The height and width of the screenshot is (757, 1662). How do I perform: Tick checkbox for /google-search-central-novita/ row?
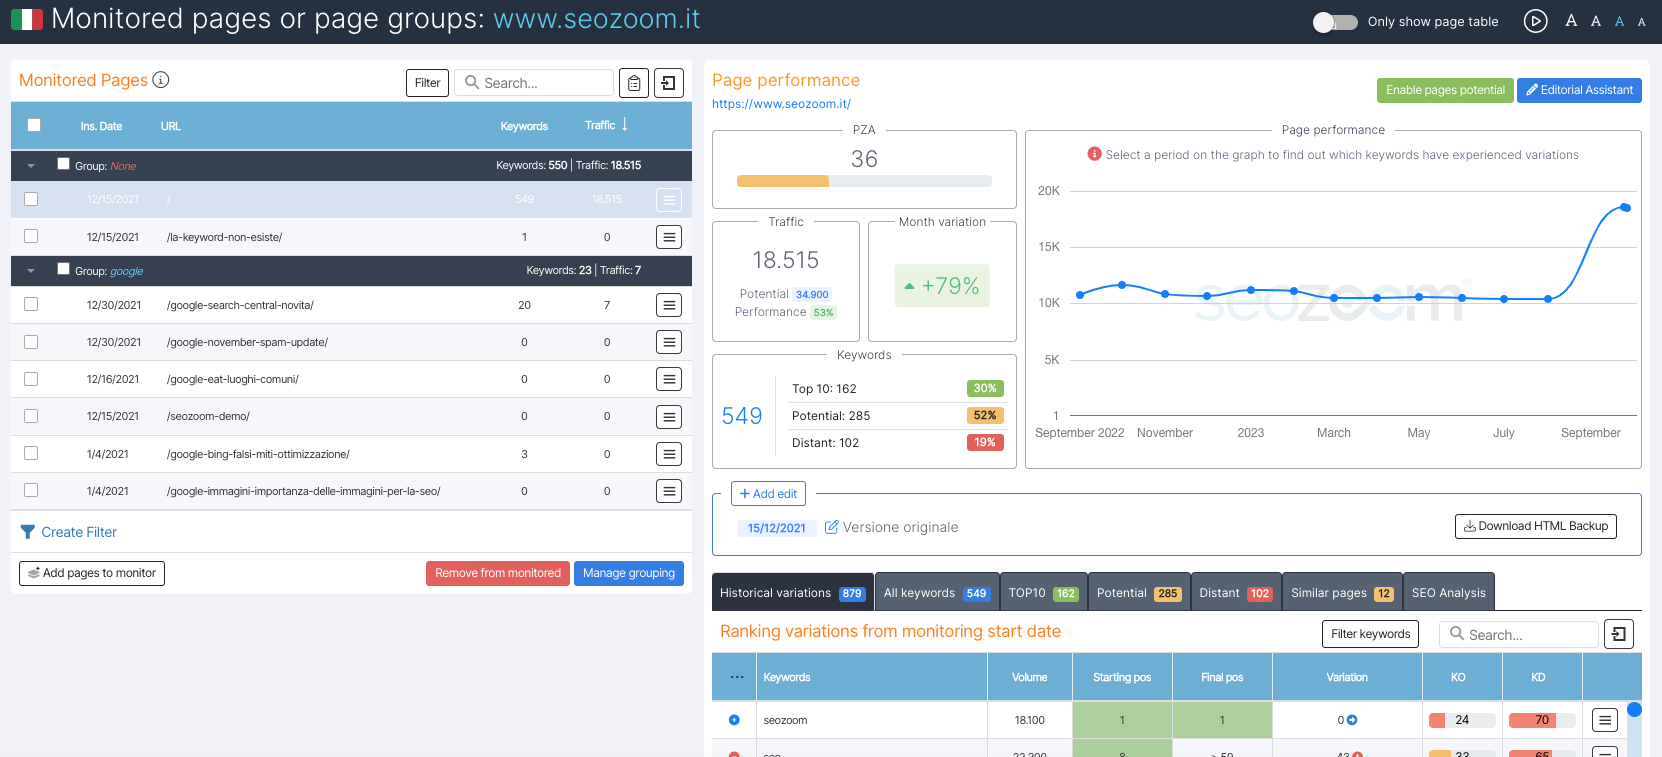coord(31,304)
